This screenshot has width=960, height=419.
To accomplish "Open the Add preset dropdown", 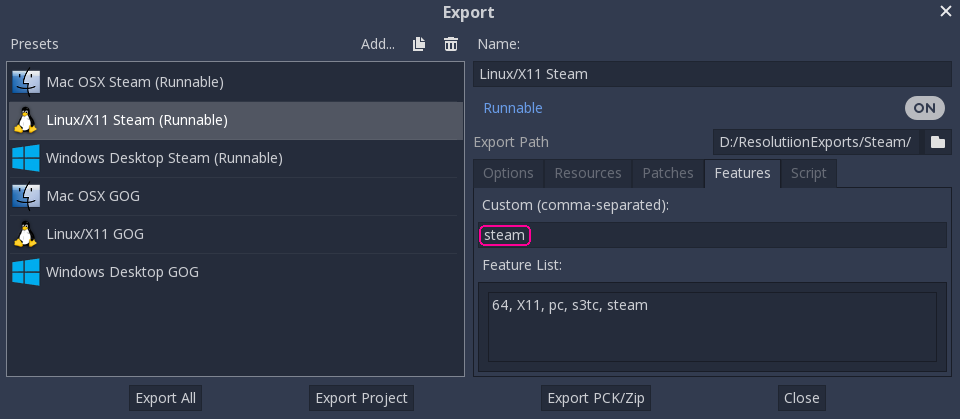I will click(378, 44).
